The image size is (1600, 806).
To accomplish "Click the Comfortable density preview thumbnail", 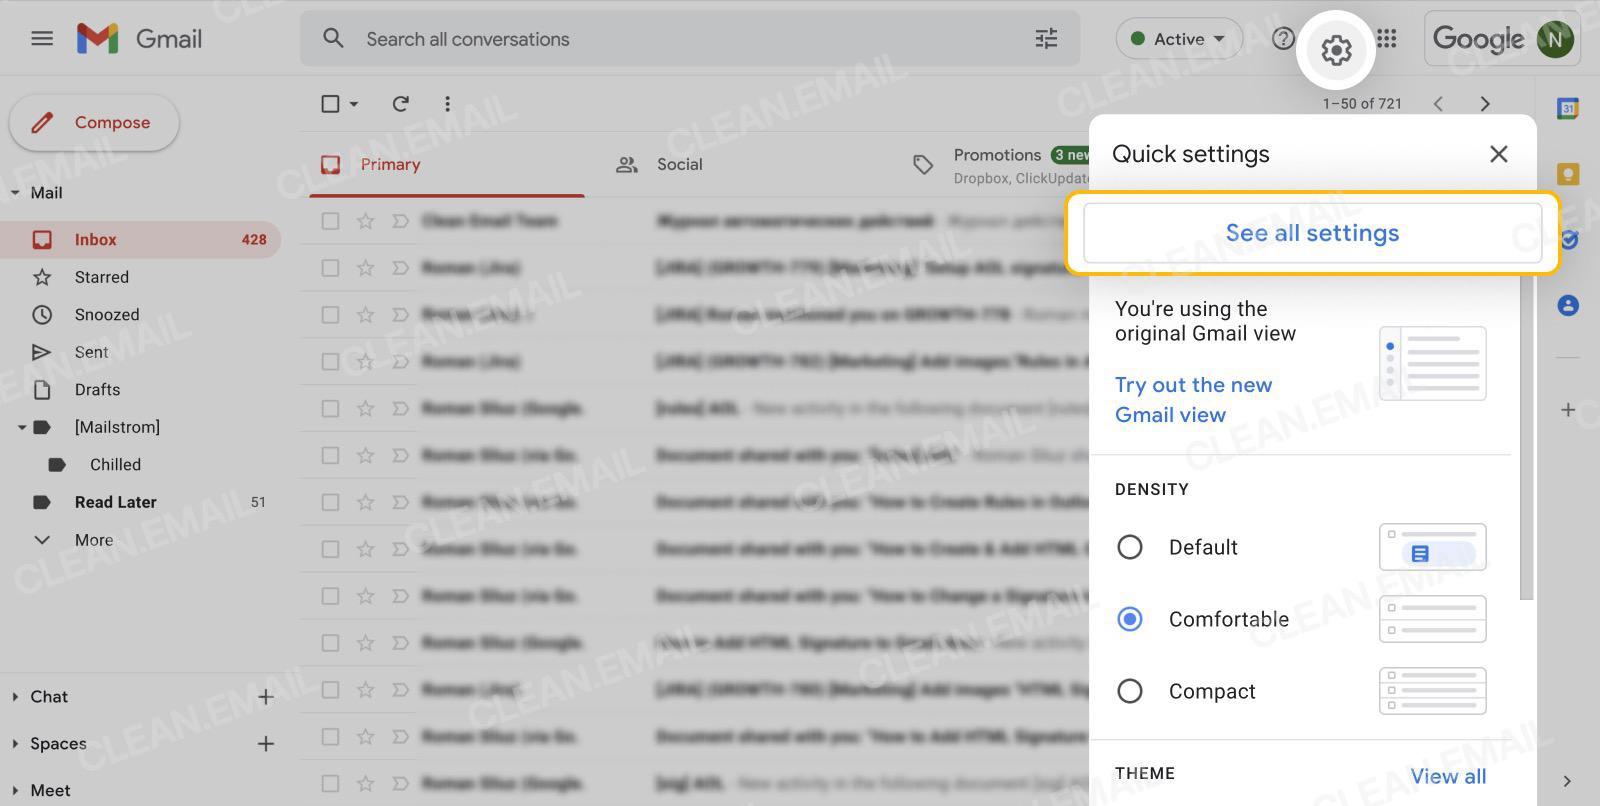I will coord(1432,619).
